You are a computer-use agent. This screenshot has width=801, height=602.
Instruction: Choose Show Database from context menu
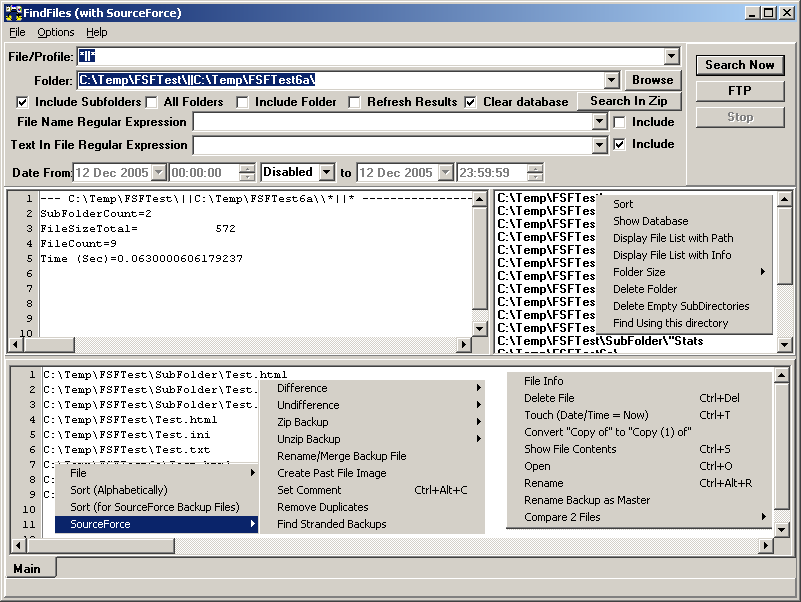pyautogui.click(x=685, y=221)
